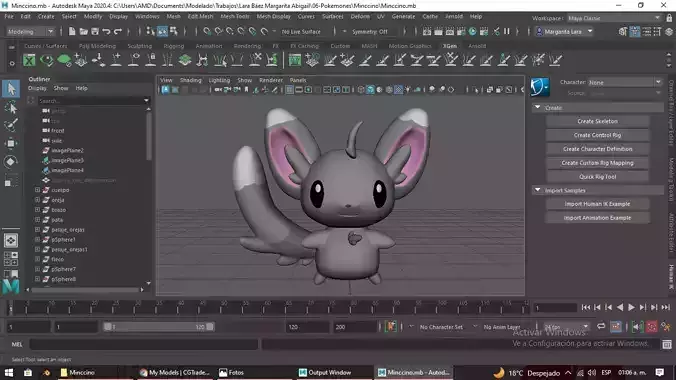The image size is (676, 380).
Task: Click the single-pane layout icon
Action: [x=11, y=240]
